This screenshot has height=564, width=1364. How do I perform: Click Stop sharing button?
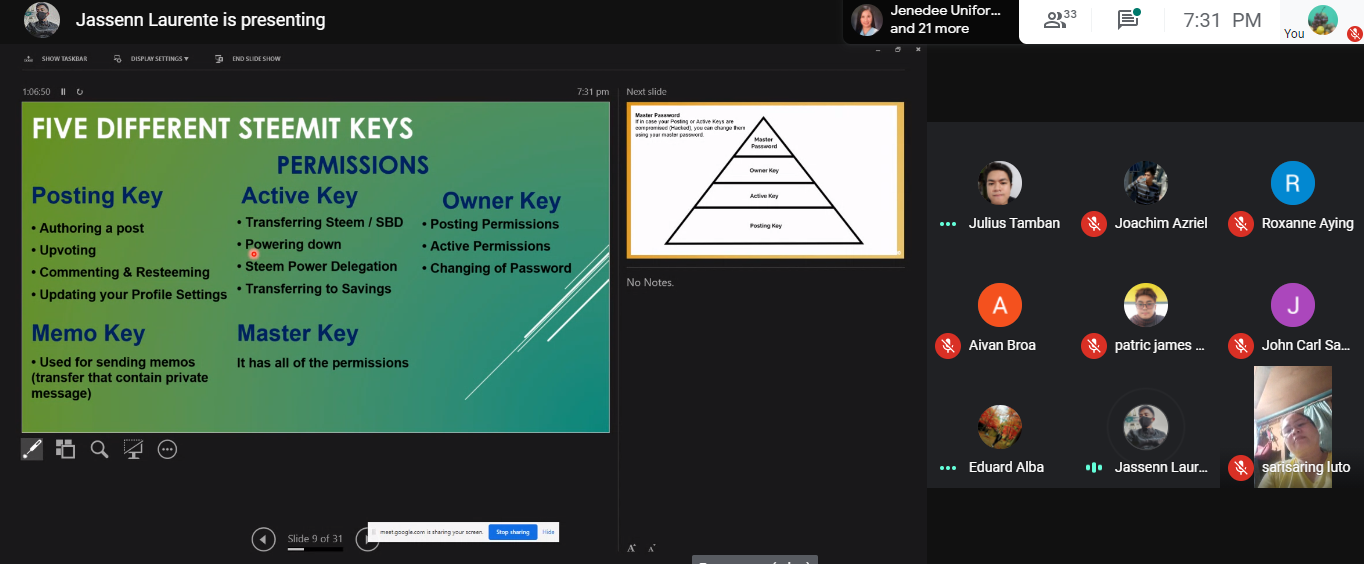(513, 532)
